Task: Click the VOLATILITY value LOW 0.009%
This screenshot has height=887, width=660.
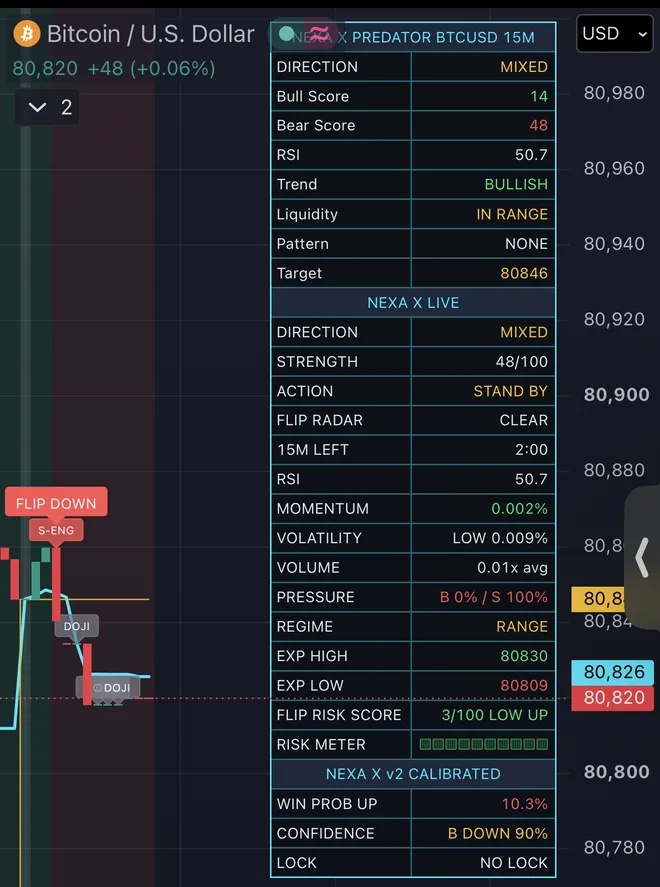Action: tap(500, 538)
